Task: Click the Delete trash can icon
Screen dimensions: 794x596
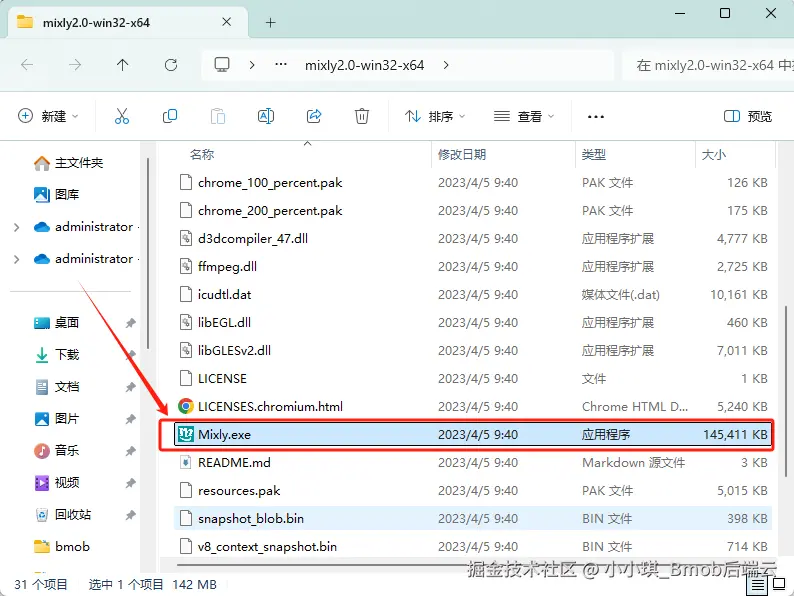Action: click(x=362, y=116)
